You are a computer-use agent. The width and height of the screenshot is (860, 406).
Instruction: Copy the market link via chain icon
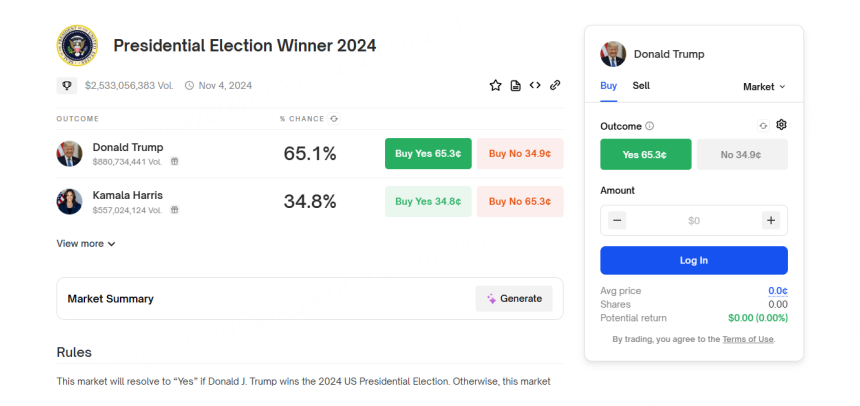(x=555, y=86)
